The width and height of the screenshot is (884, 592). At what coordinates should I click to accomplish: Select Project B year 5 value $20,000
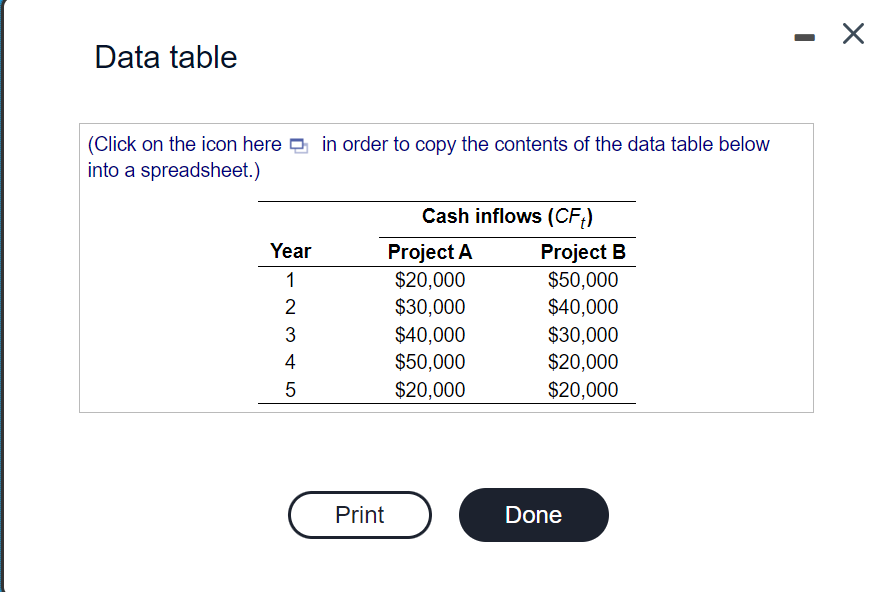[x=583, y=390]
